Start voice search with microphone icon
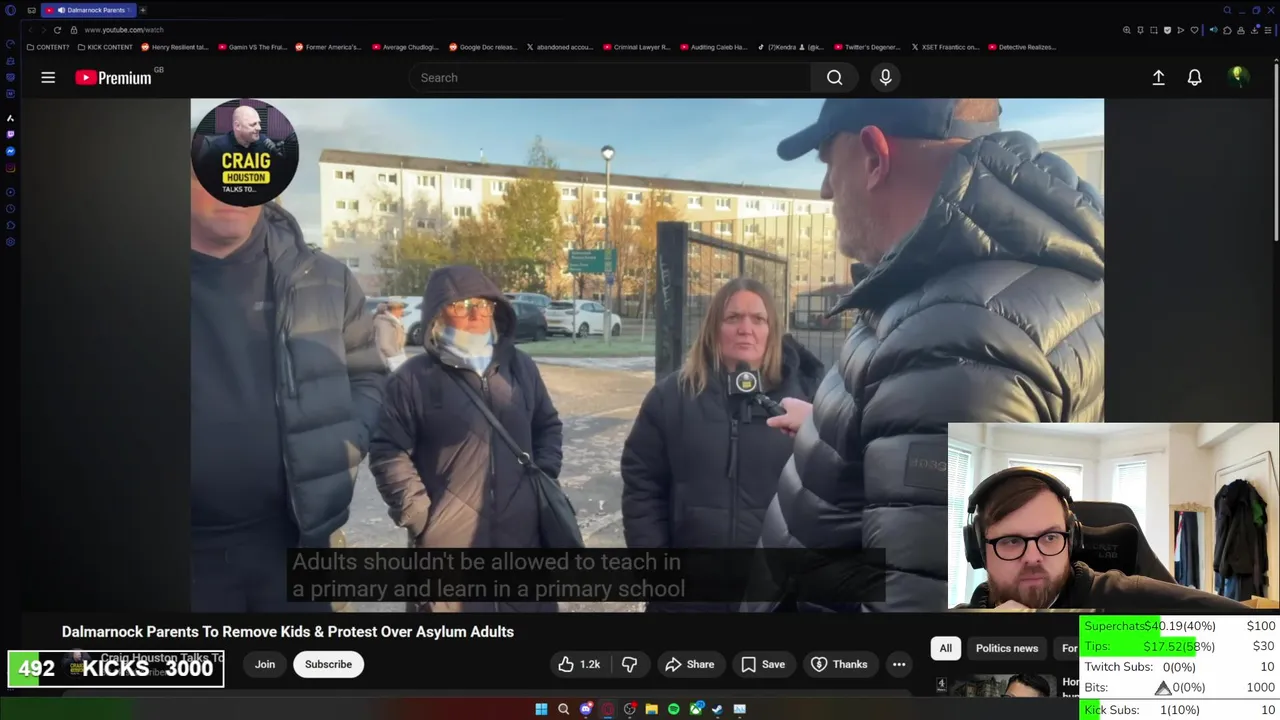The width and height of the screenshot is (1280, 720). (x=885, y=77)
